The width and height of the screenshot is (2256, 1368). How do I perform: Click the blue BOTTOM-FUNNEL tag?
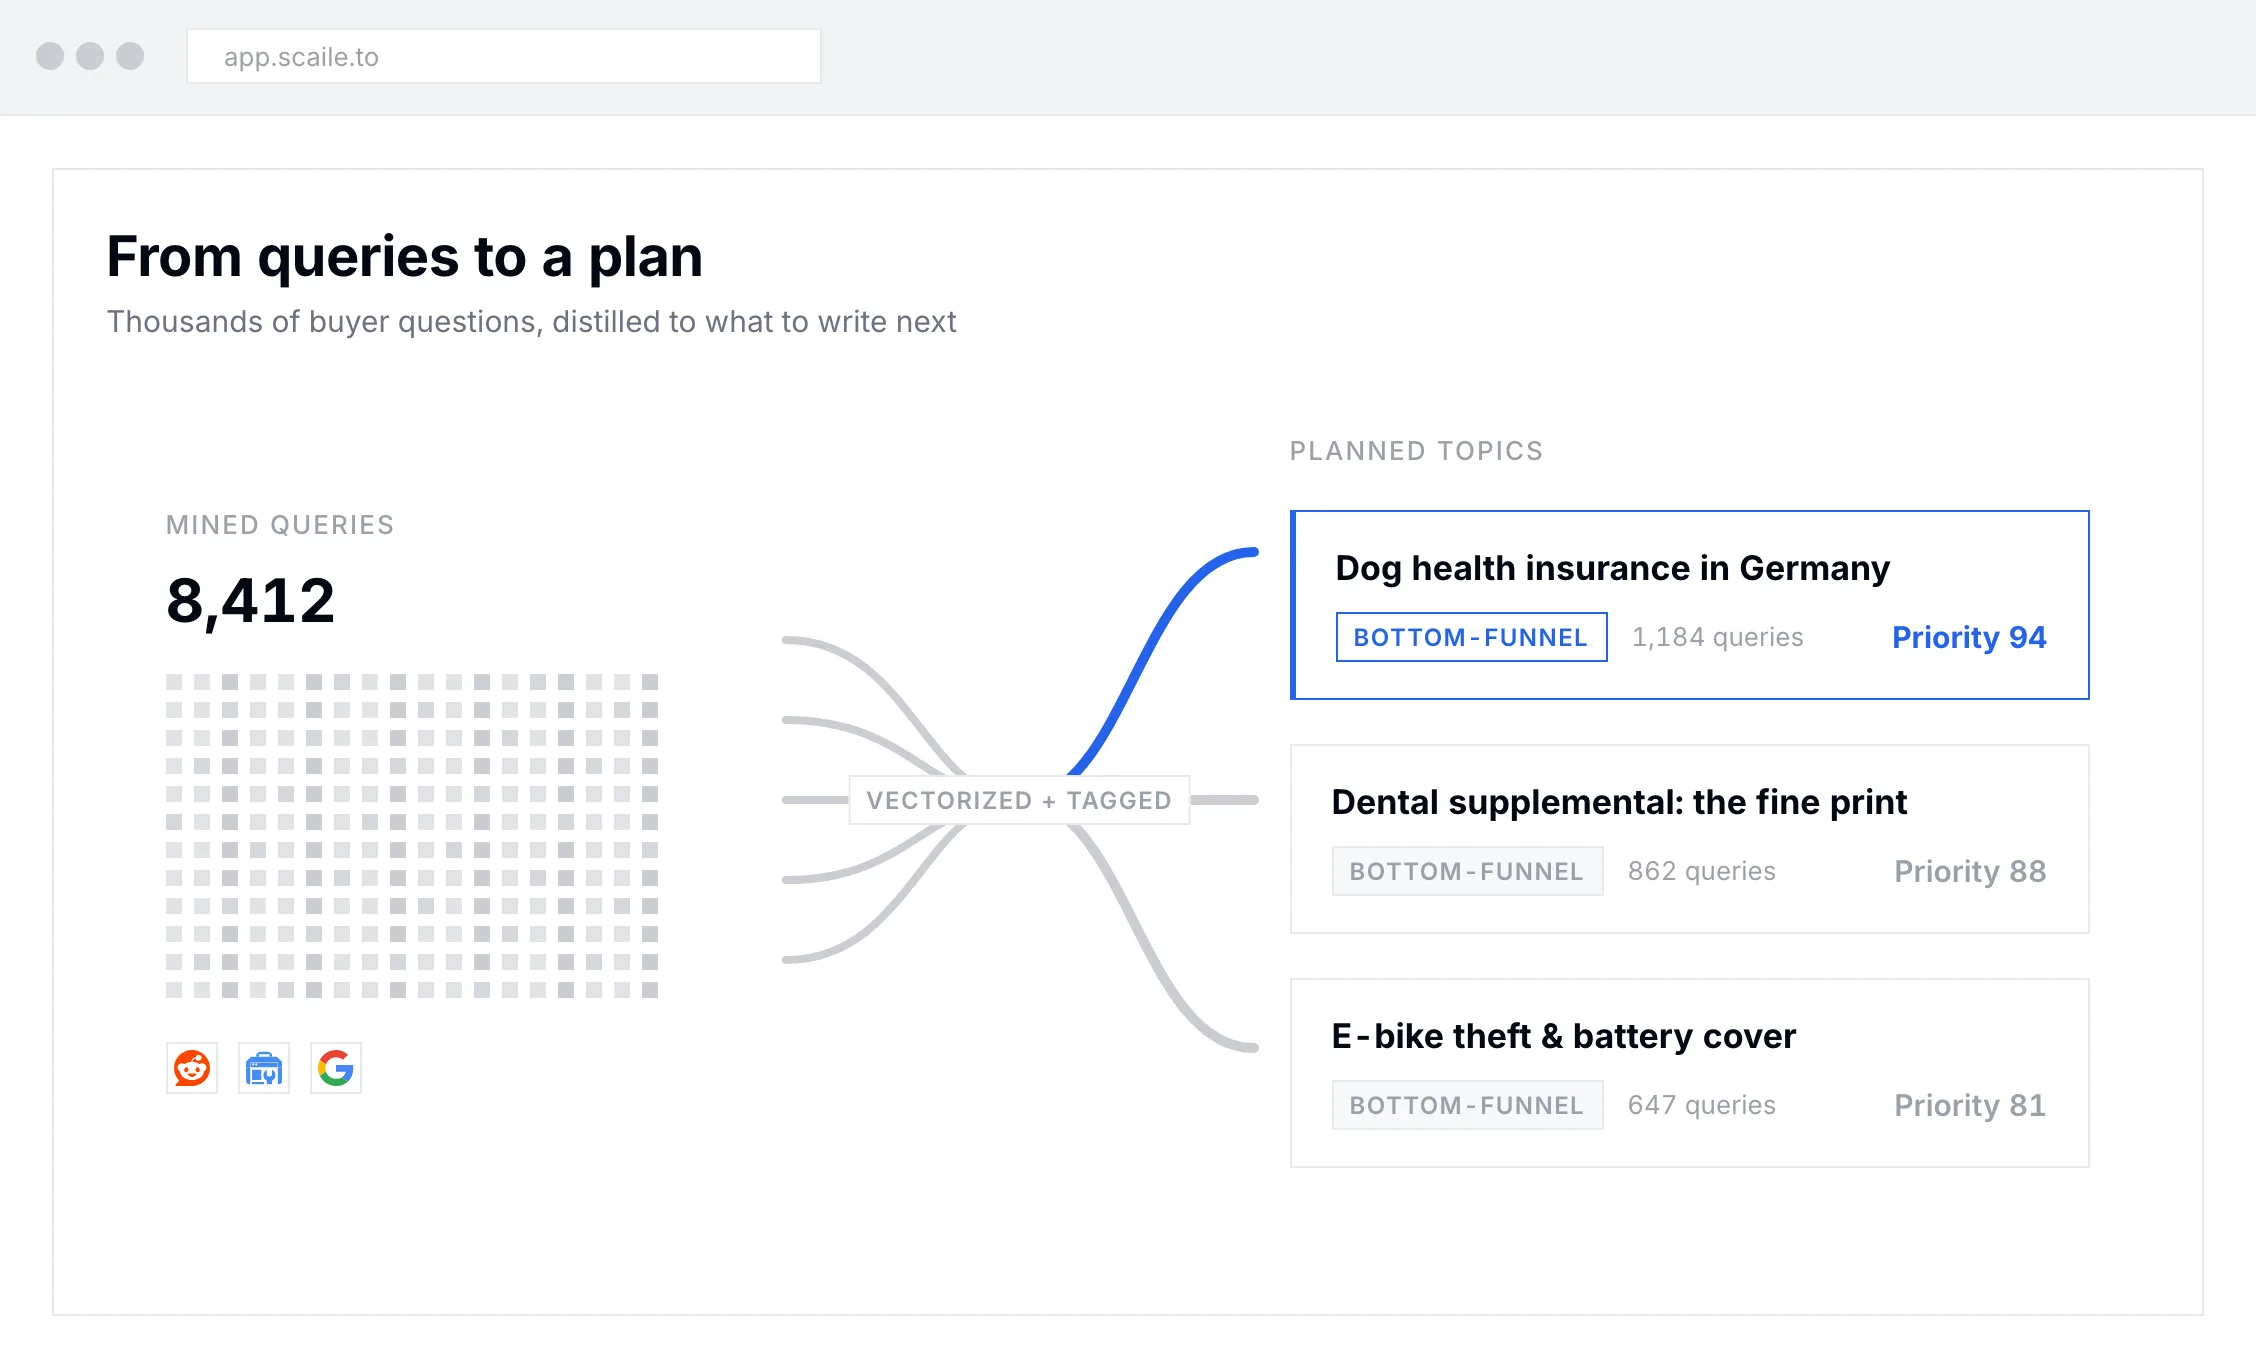1471,637
